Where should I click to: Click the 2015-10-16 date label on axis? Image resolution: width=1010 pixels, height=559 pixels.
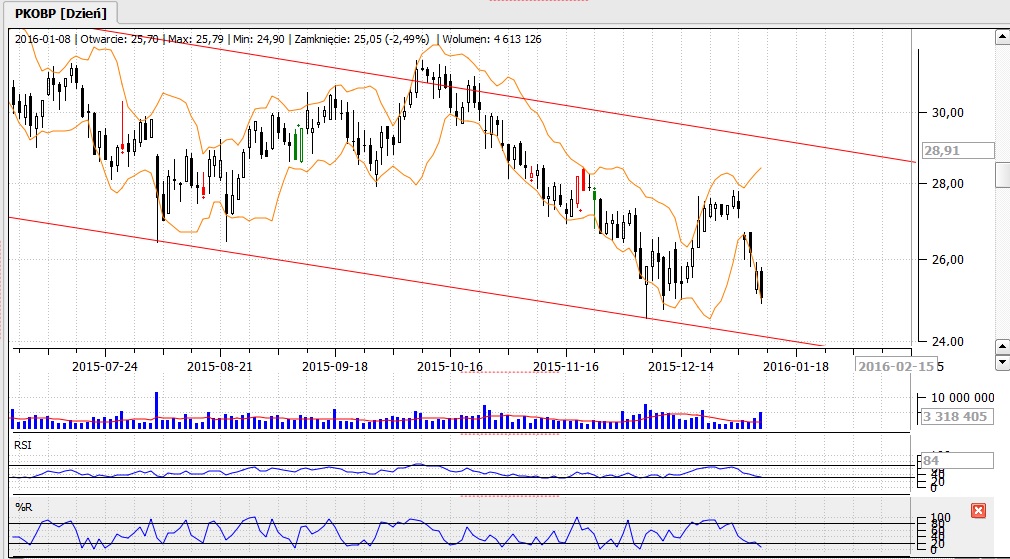click(449, 366)
